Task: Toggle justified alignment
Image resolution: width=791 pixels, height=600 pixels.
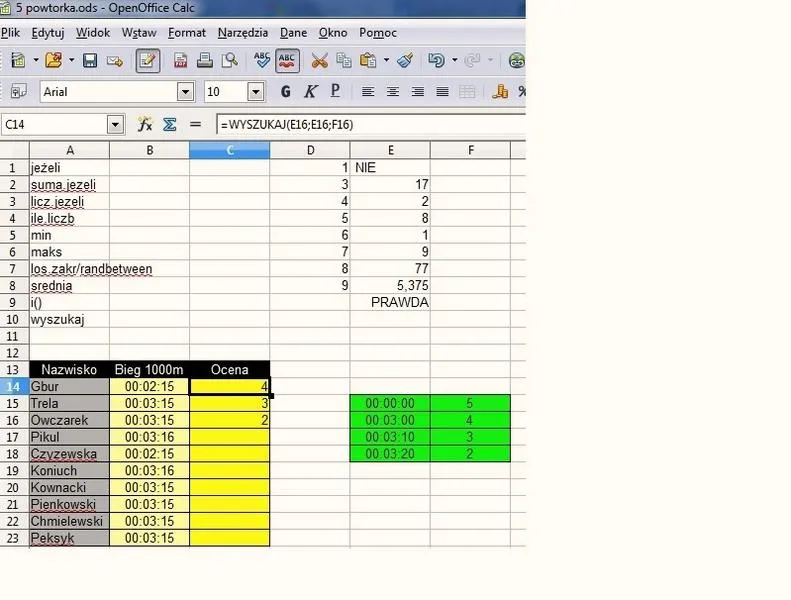Action: click(442, 92)
